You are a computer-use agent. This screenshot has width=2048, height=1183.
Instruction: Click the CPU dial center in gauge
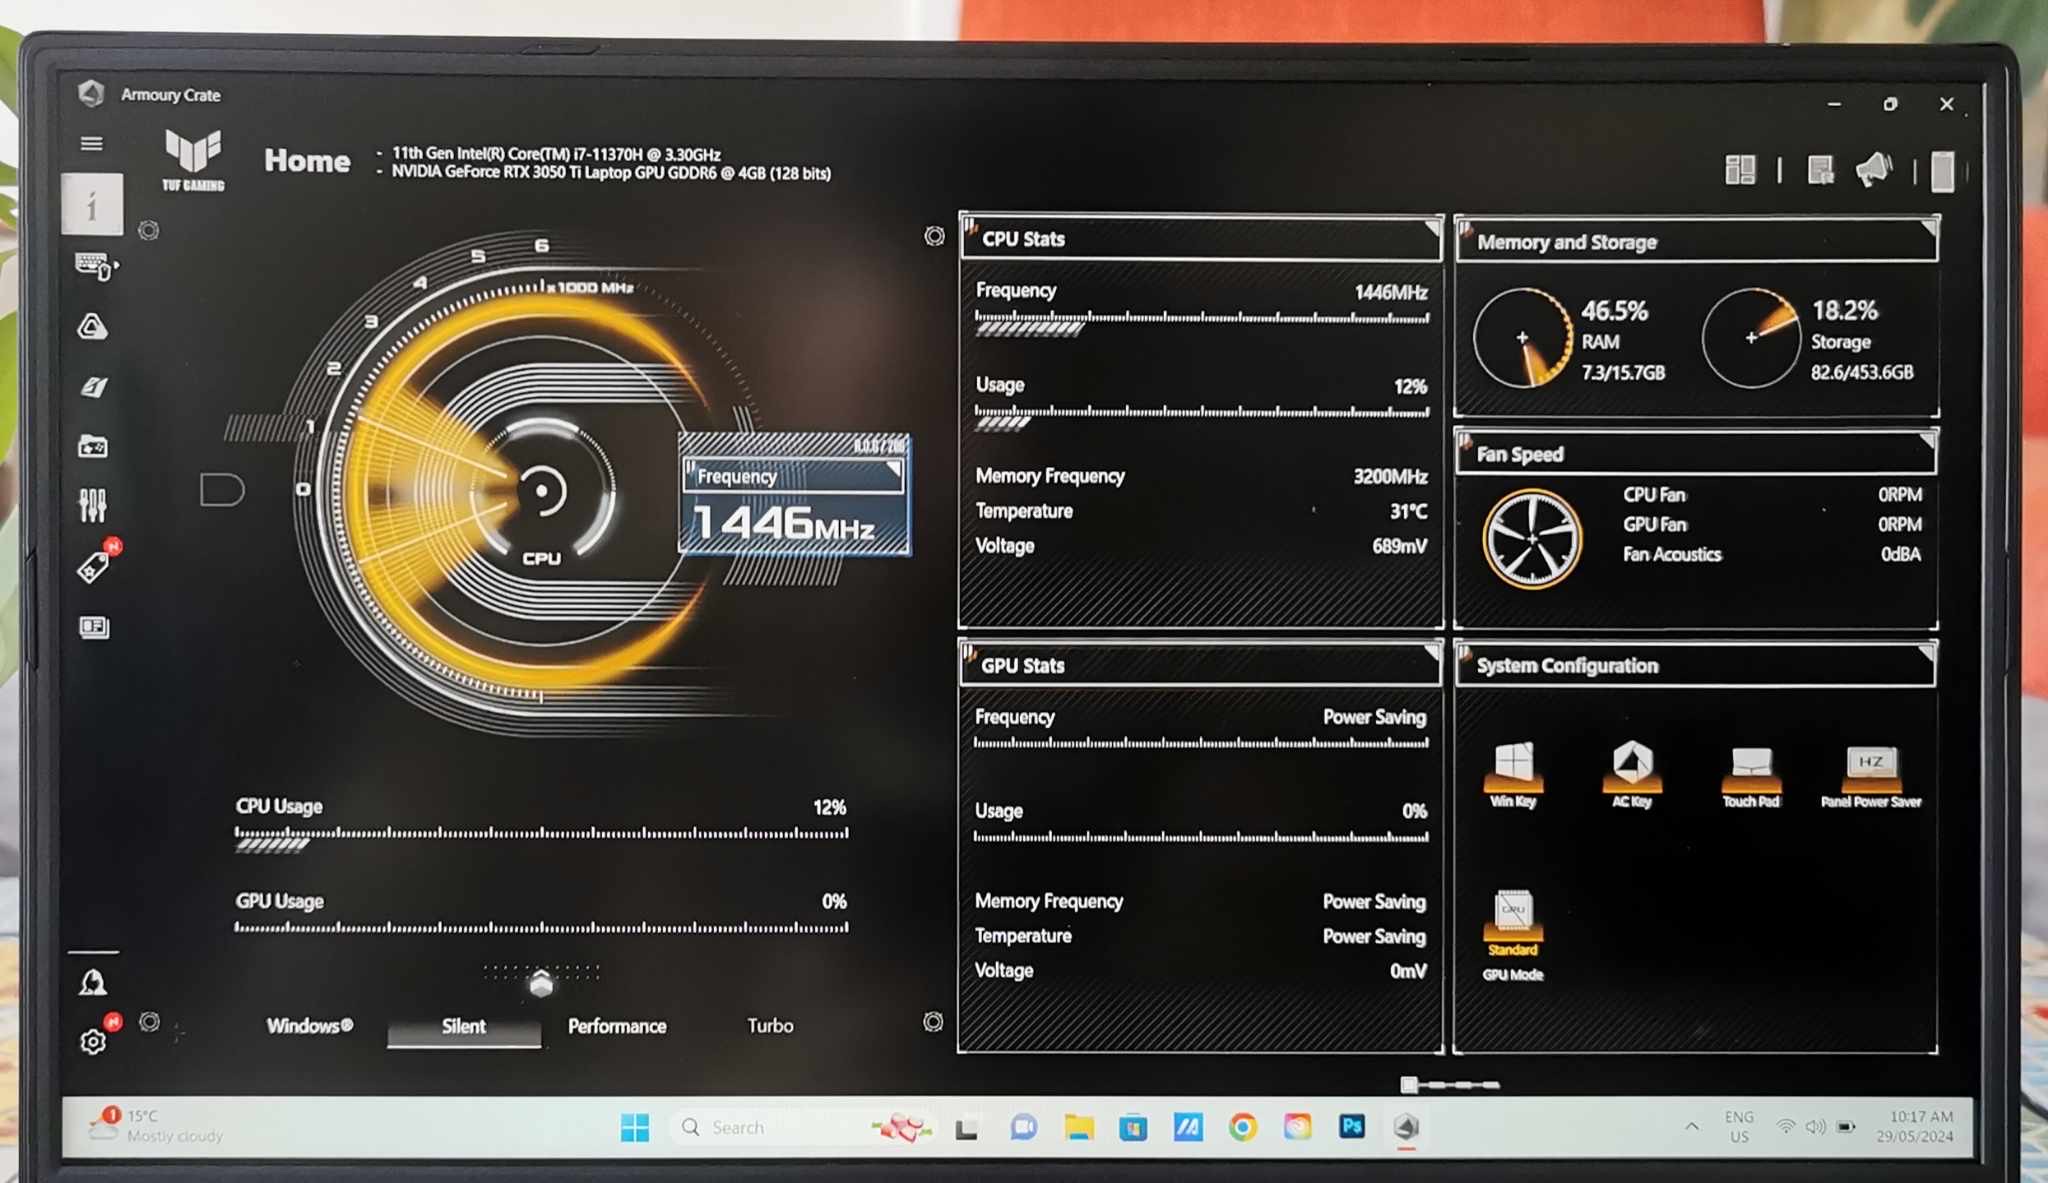pos(542,491)
